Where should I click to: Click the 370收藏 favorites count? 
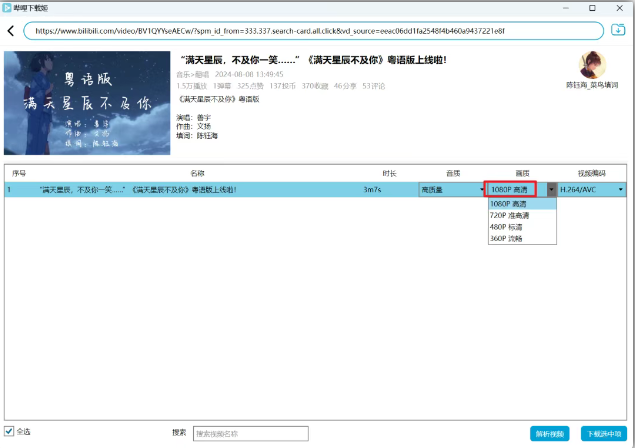315,86
